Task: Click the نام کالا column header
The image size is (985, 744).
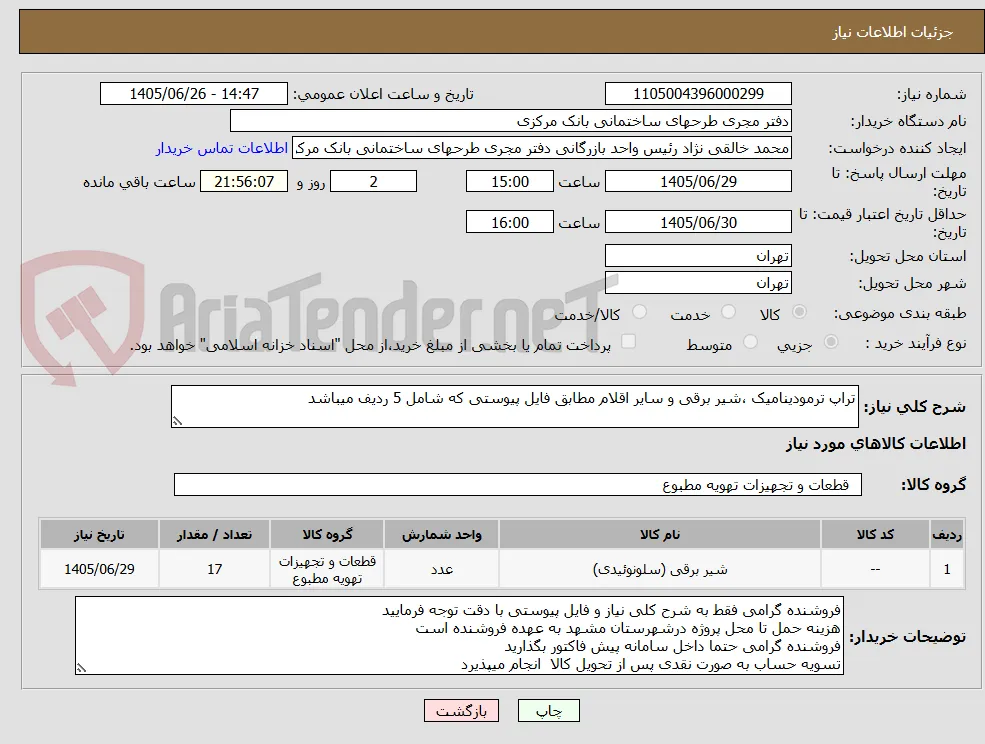Action: point(660,534)
